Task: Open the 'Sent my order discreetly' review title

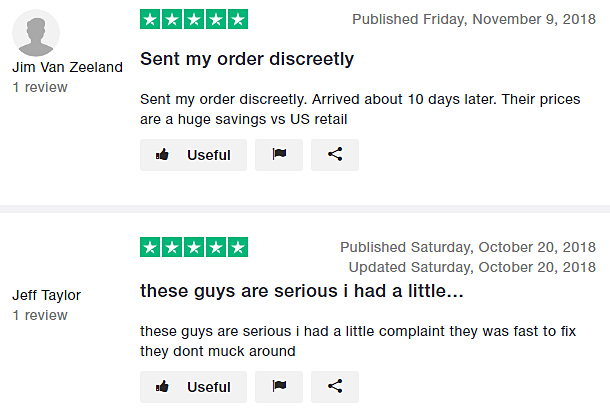Action: (247, 59)
